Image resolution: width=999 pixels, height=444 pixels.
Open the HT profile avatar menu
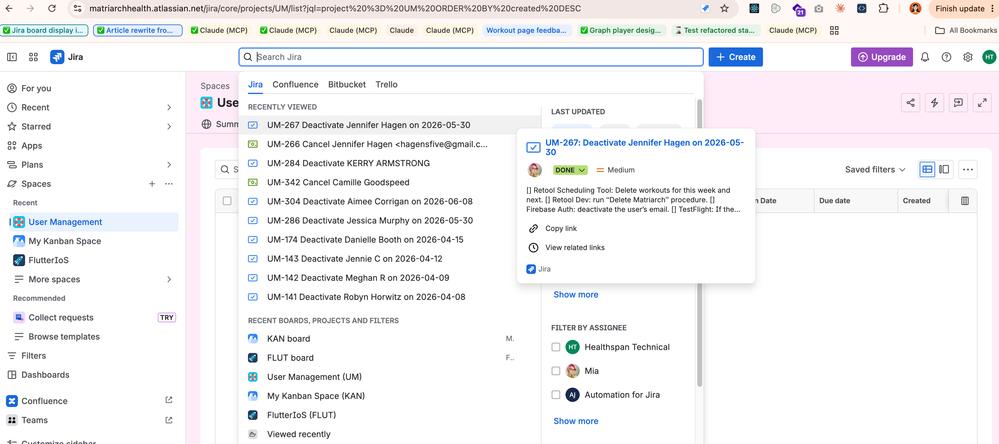988,57
